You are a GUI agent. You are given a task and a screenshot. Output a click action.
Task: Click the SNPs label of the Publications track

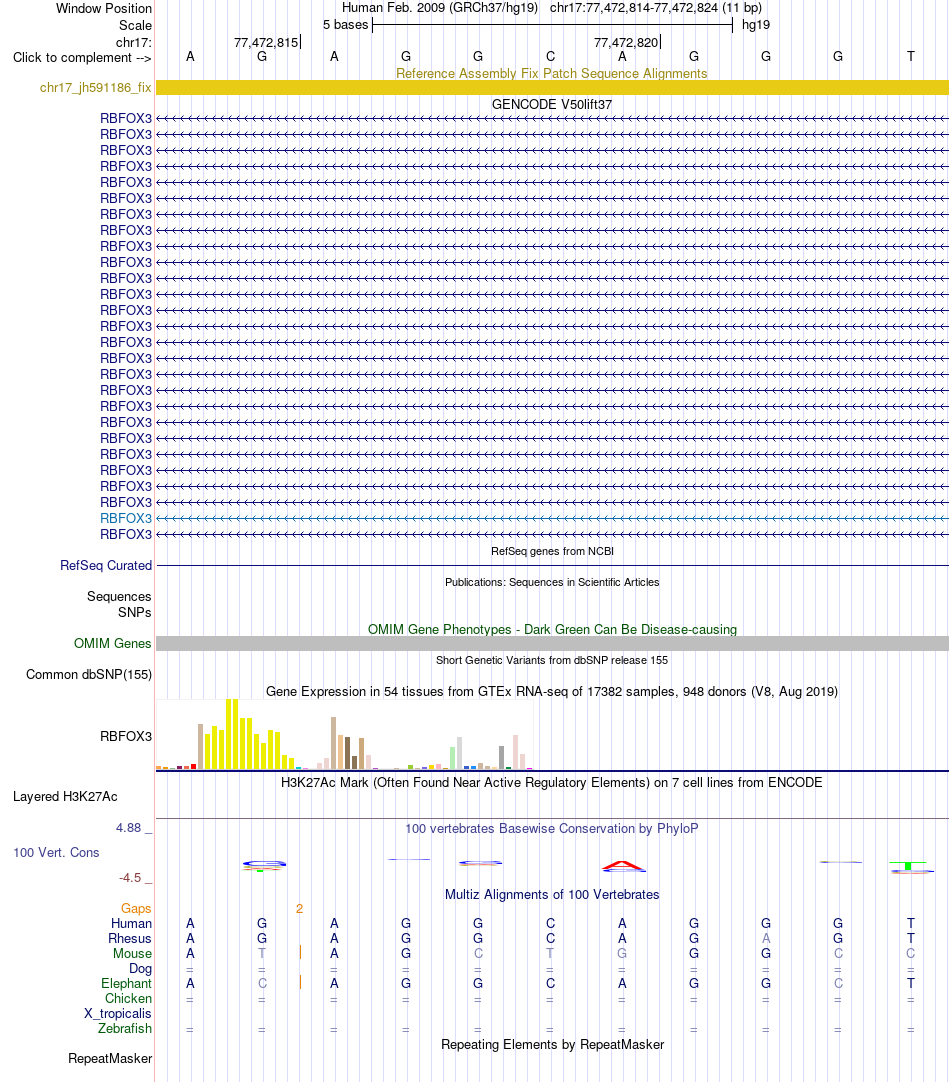135,612
